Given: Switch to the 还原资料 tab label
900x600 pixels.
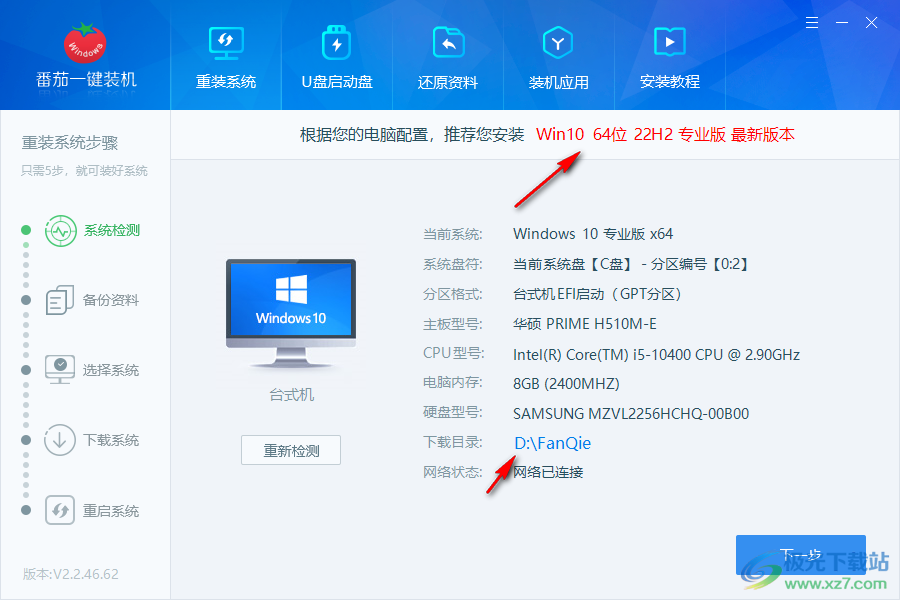Looking at the screenshot, I should pos(448,83).
